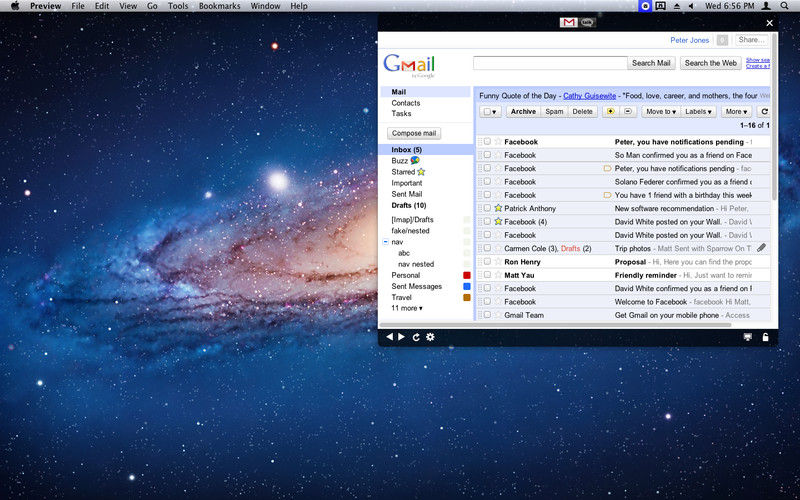Tick checkbox for Ron Henry message
The image size is (800, 500).
487,261
